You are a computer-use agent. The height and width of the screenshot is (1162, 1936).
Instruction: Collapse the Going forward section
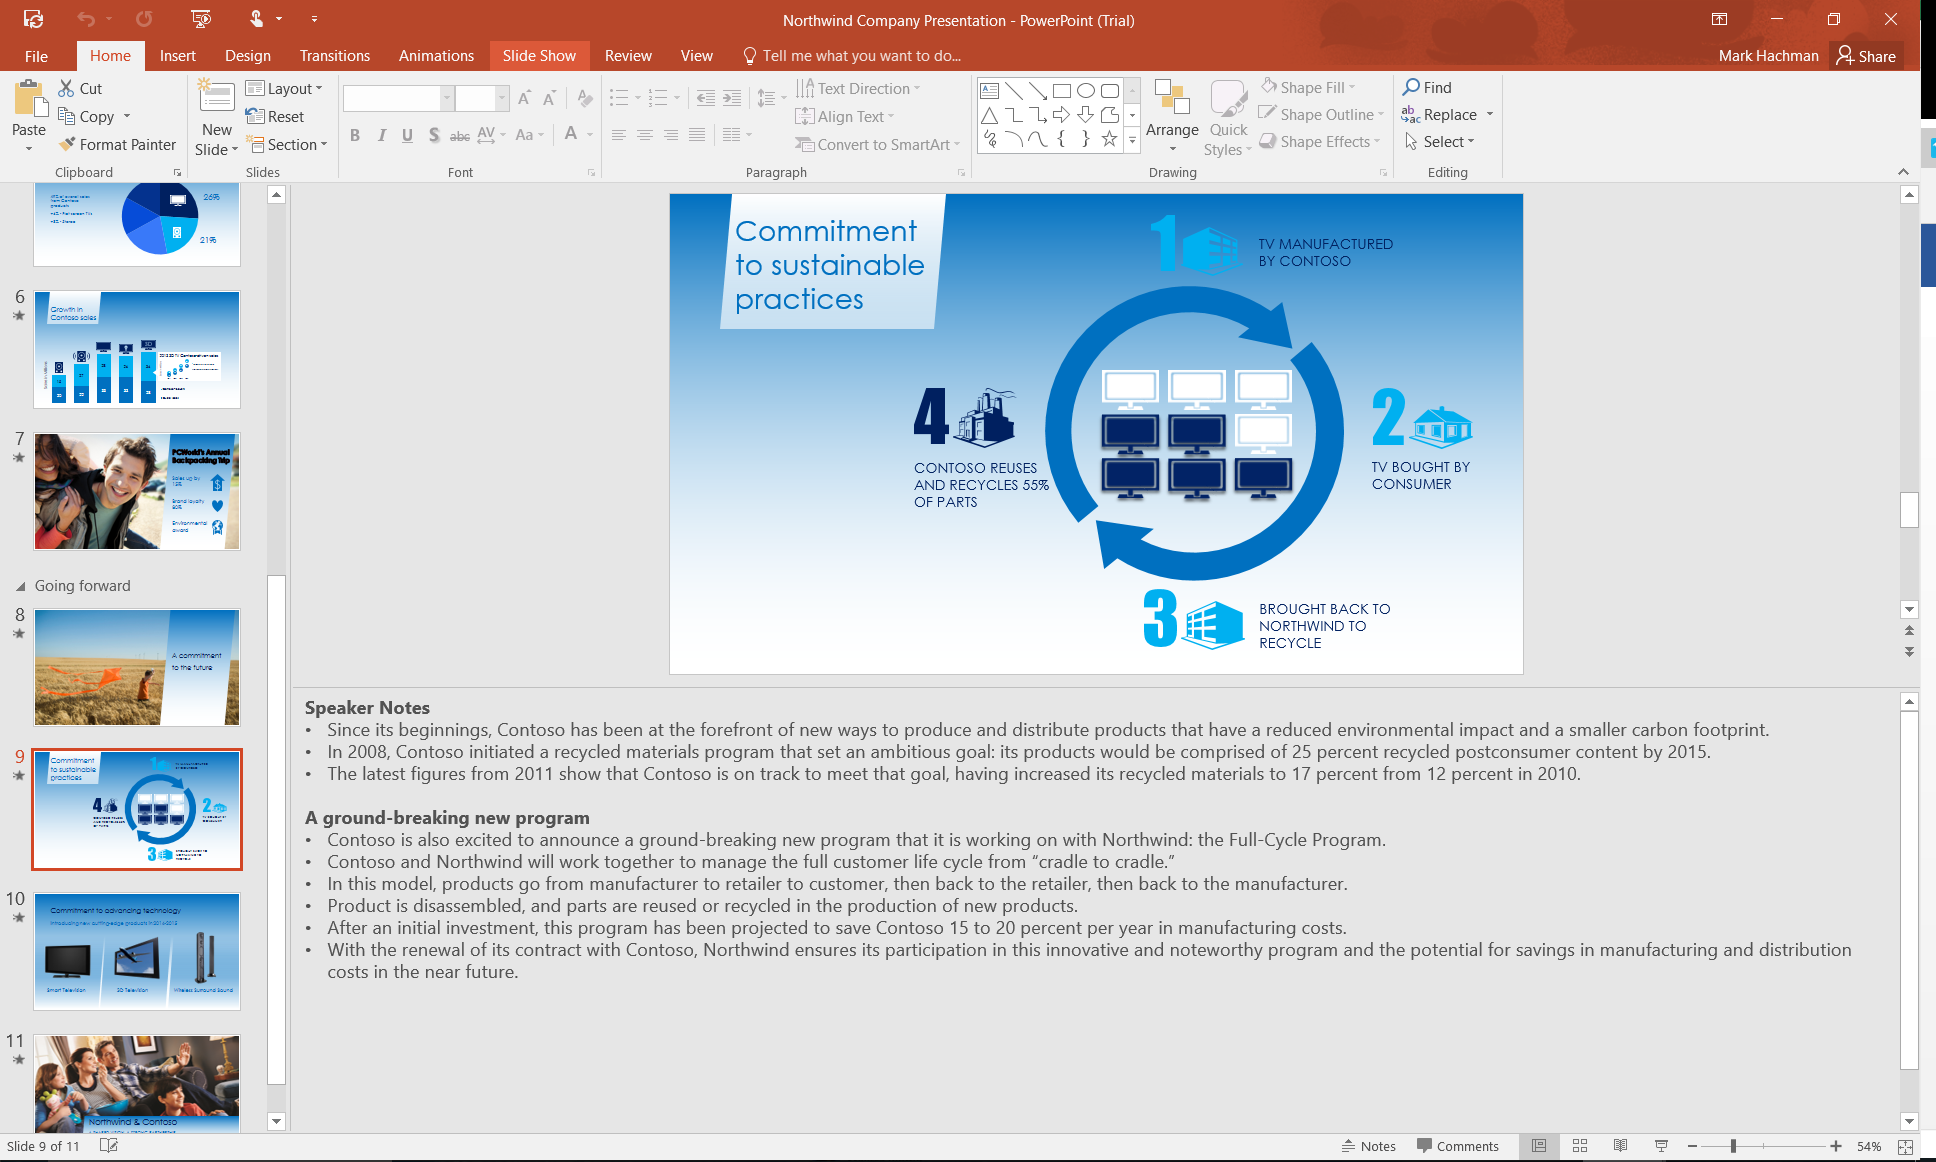[x=20, y=586]
